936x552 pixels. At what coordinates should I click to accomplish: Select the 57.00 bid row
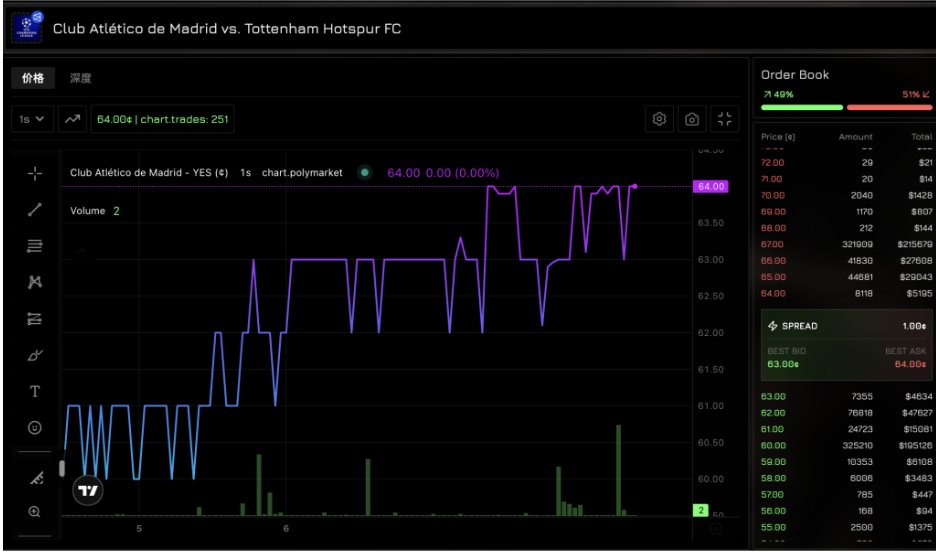coord(846,495)
